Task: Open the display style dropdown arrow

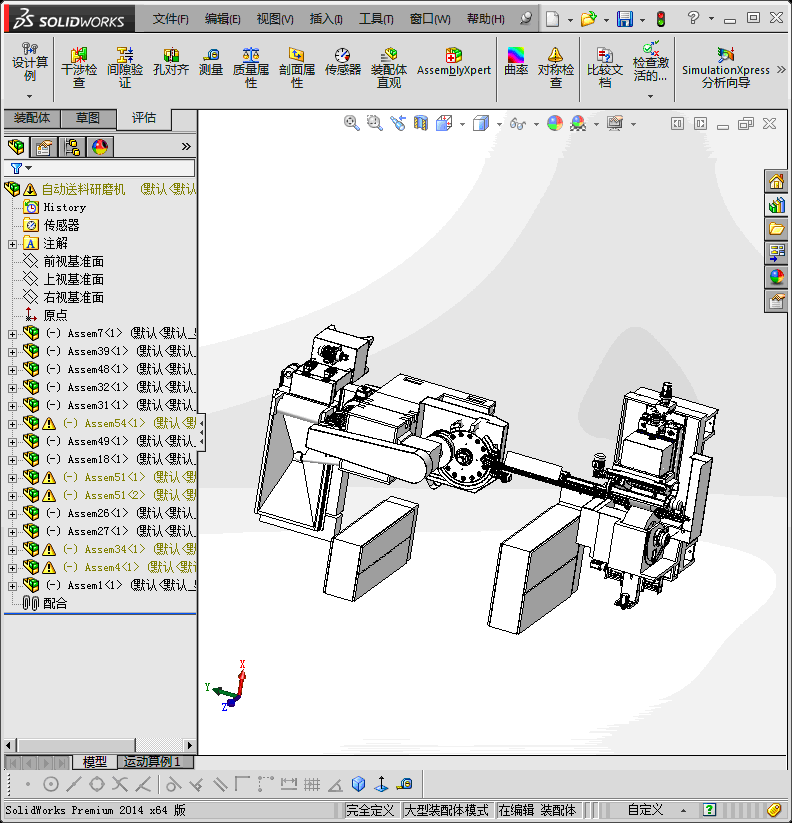Action: click(499, 124)
